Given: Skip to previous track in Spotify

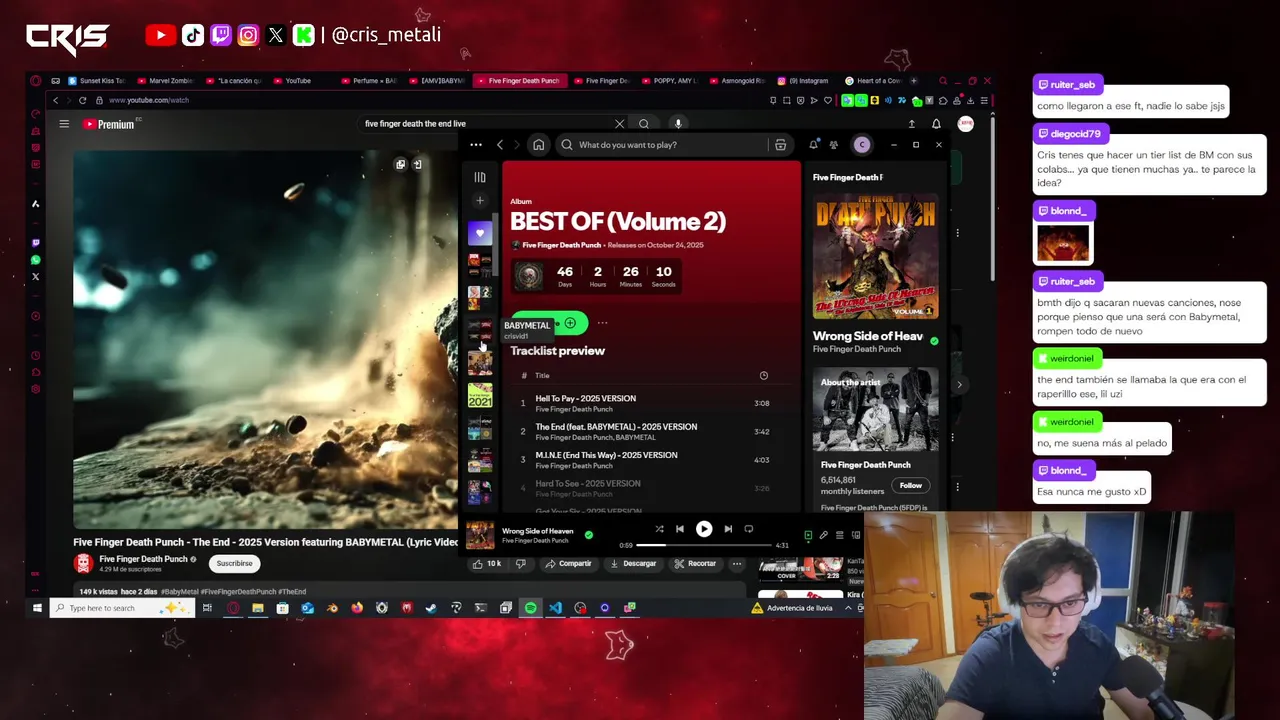Looking at the screenshot, I should point(680,529).
